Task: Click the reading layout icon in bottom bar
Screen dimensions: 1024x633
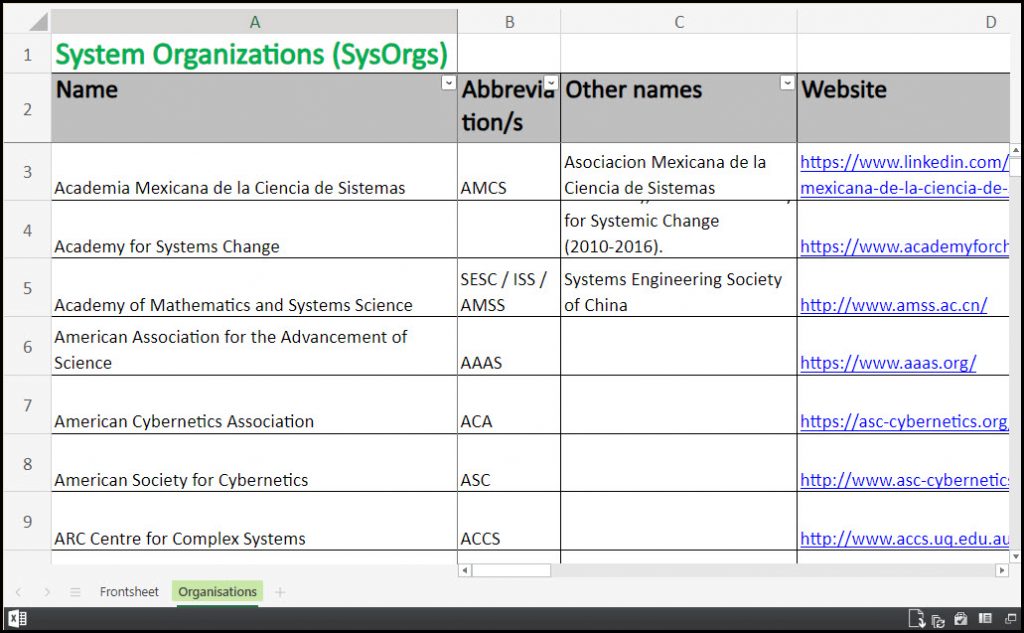Action: point(984,619)
